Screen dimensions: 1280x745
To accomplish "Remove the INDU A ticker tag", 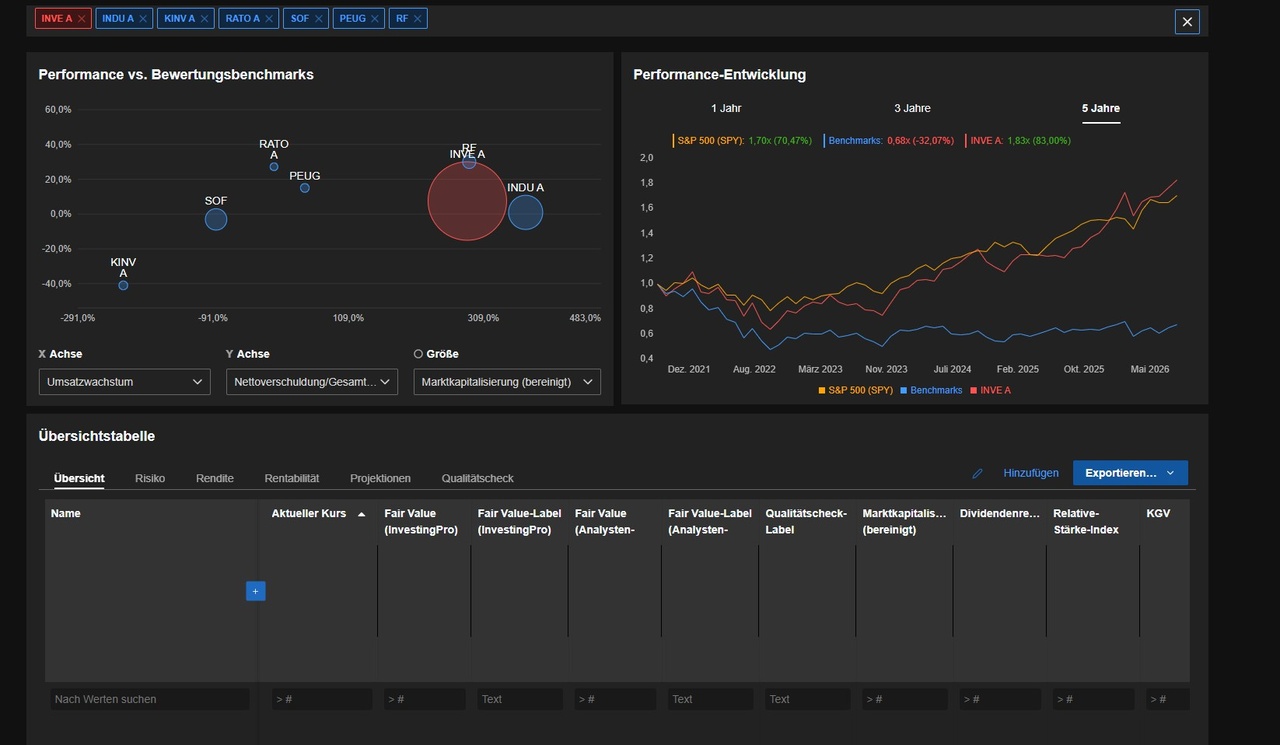I will pos(143,19).
